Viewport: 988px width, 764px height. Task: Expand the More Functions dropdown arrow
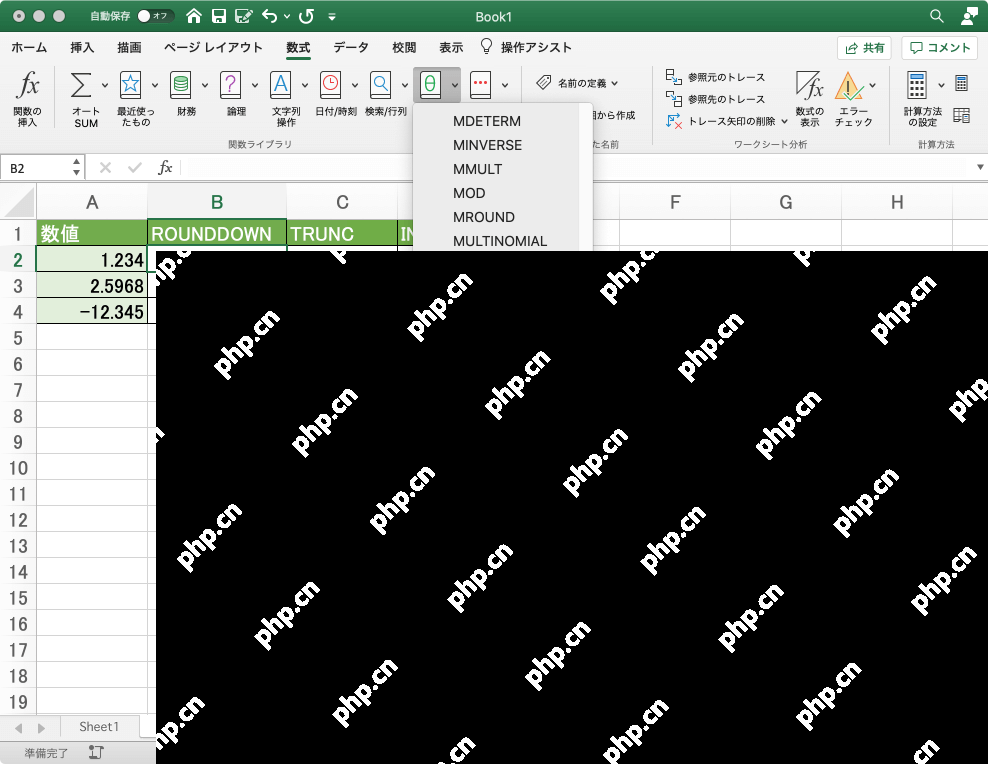(x=505, y=85)
